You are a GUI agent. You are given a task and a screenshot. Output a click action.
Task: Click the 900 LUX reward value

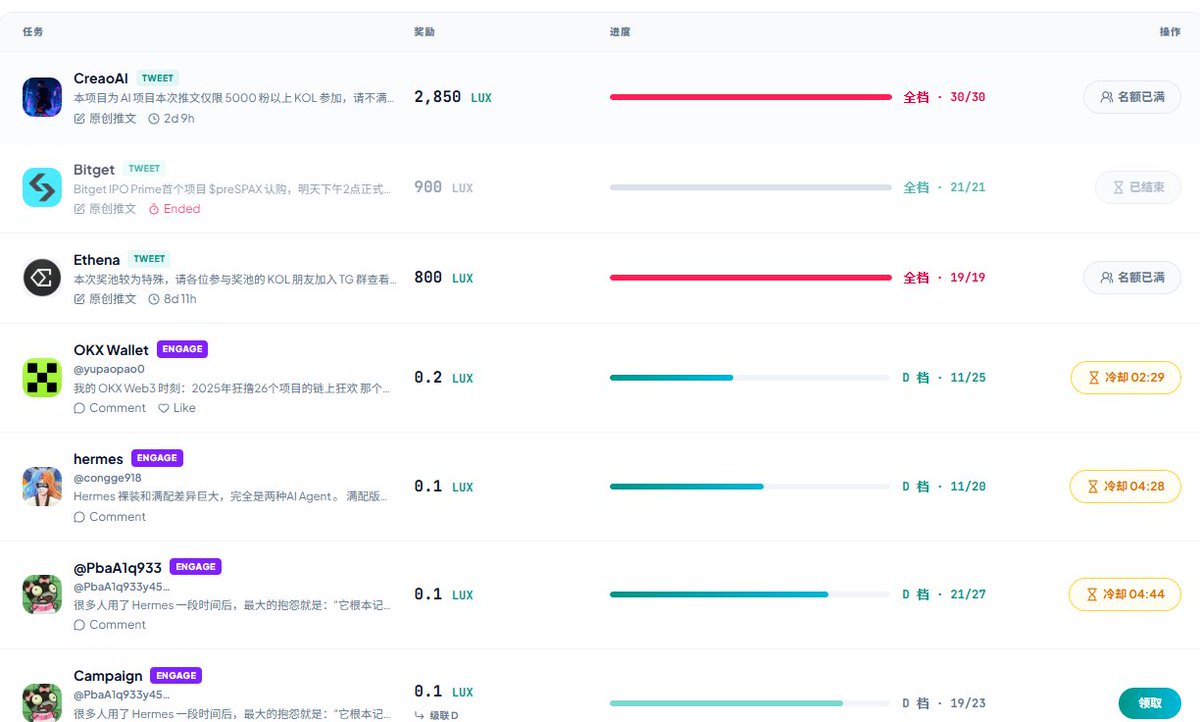coord(444,187)
